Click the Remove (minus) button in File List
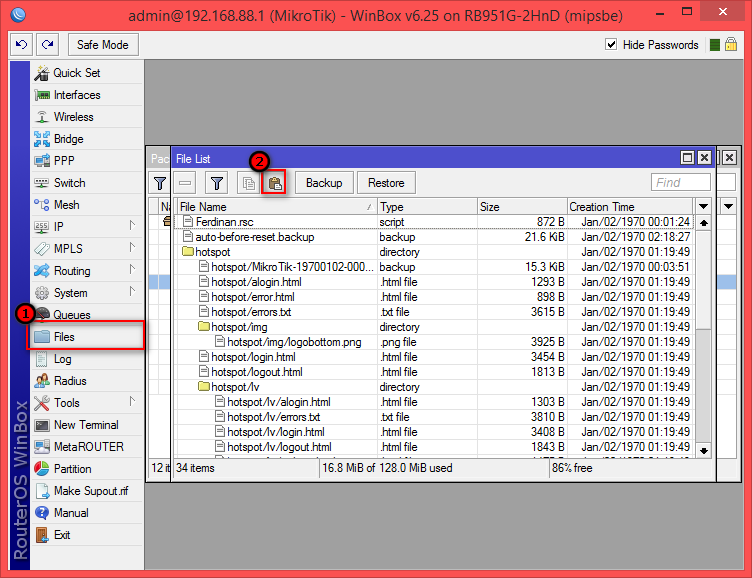Screen dimensions: 752x578 [x=185, y=183]
